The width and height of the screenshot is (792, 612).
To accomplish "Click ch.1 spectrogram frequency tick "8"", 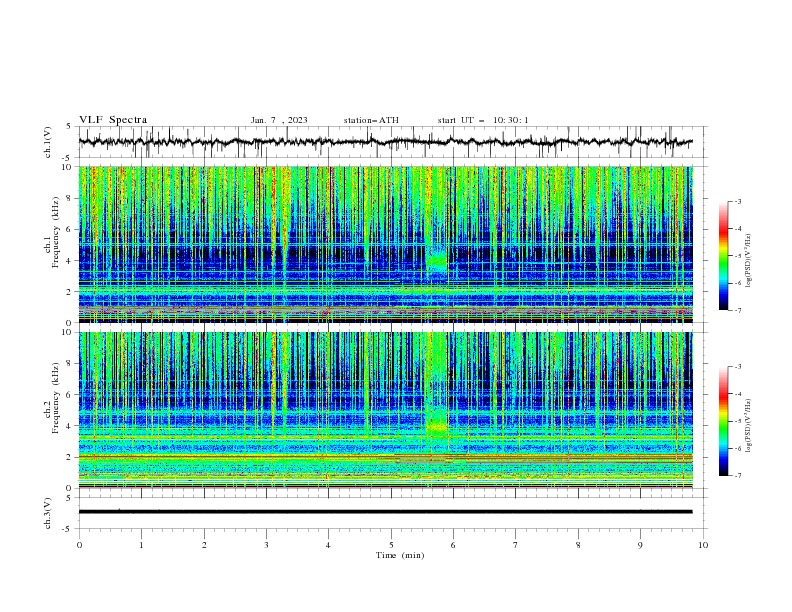I will (x=70, y=198).
